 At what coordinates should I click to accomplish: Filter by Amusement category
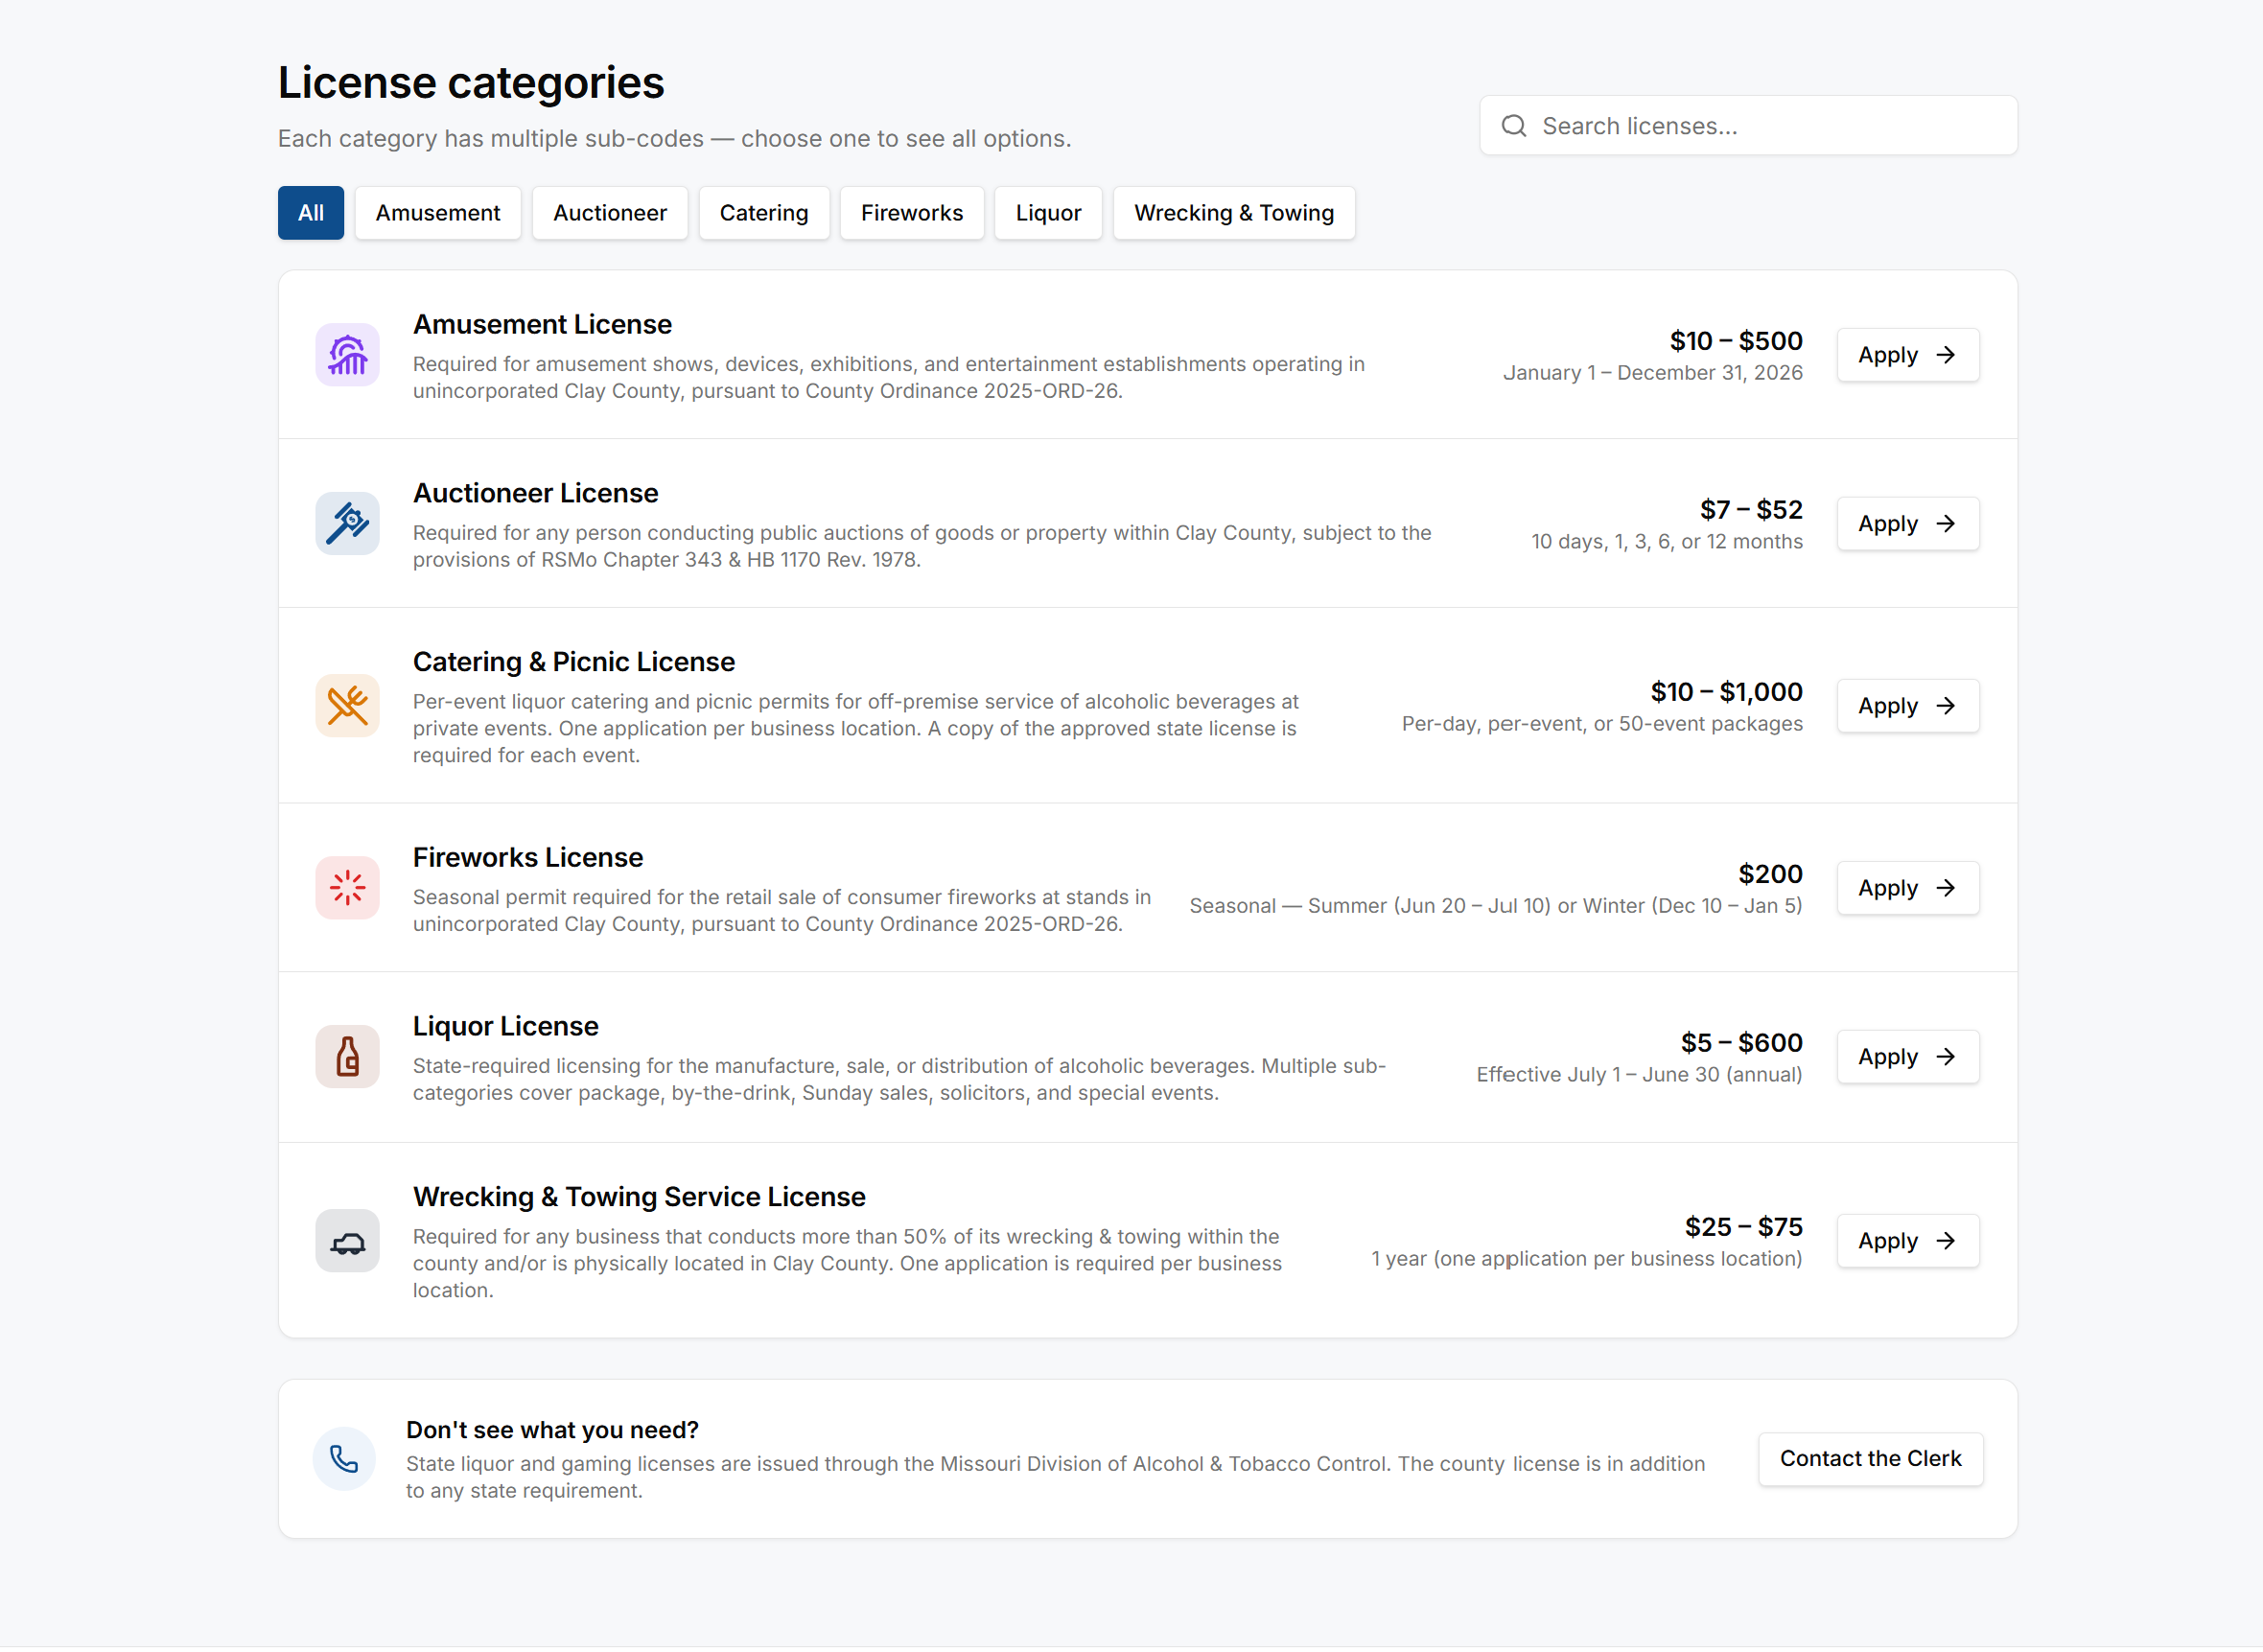pos(438,213)
